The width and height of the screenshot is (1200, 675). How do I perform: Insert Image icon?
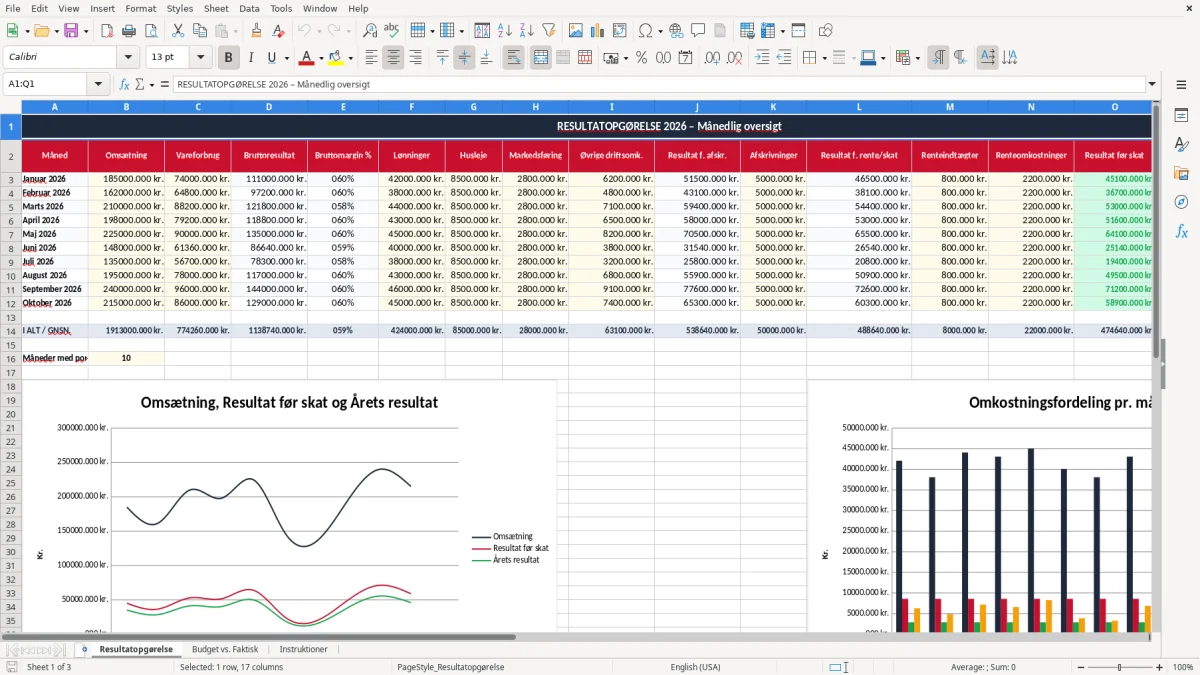[576, 31]
